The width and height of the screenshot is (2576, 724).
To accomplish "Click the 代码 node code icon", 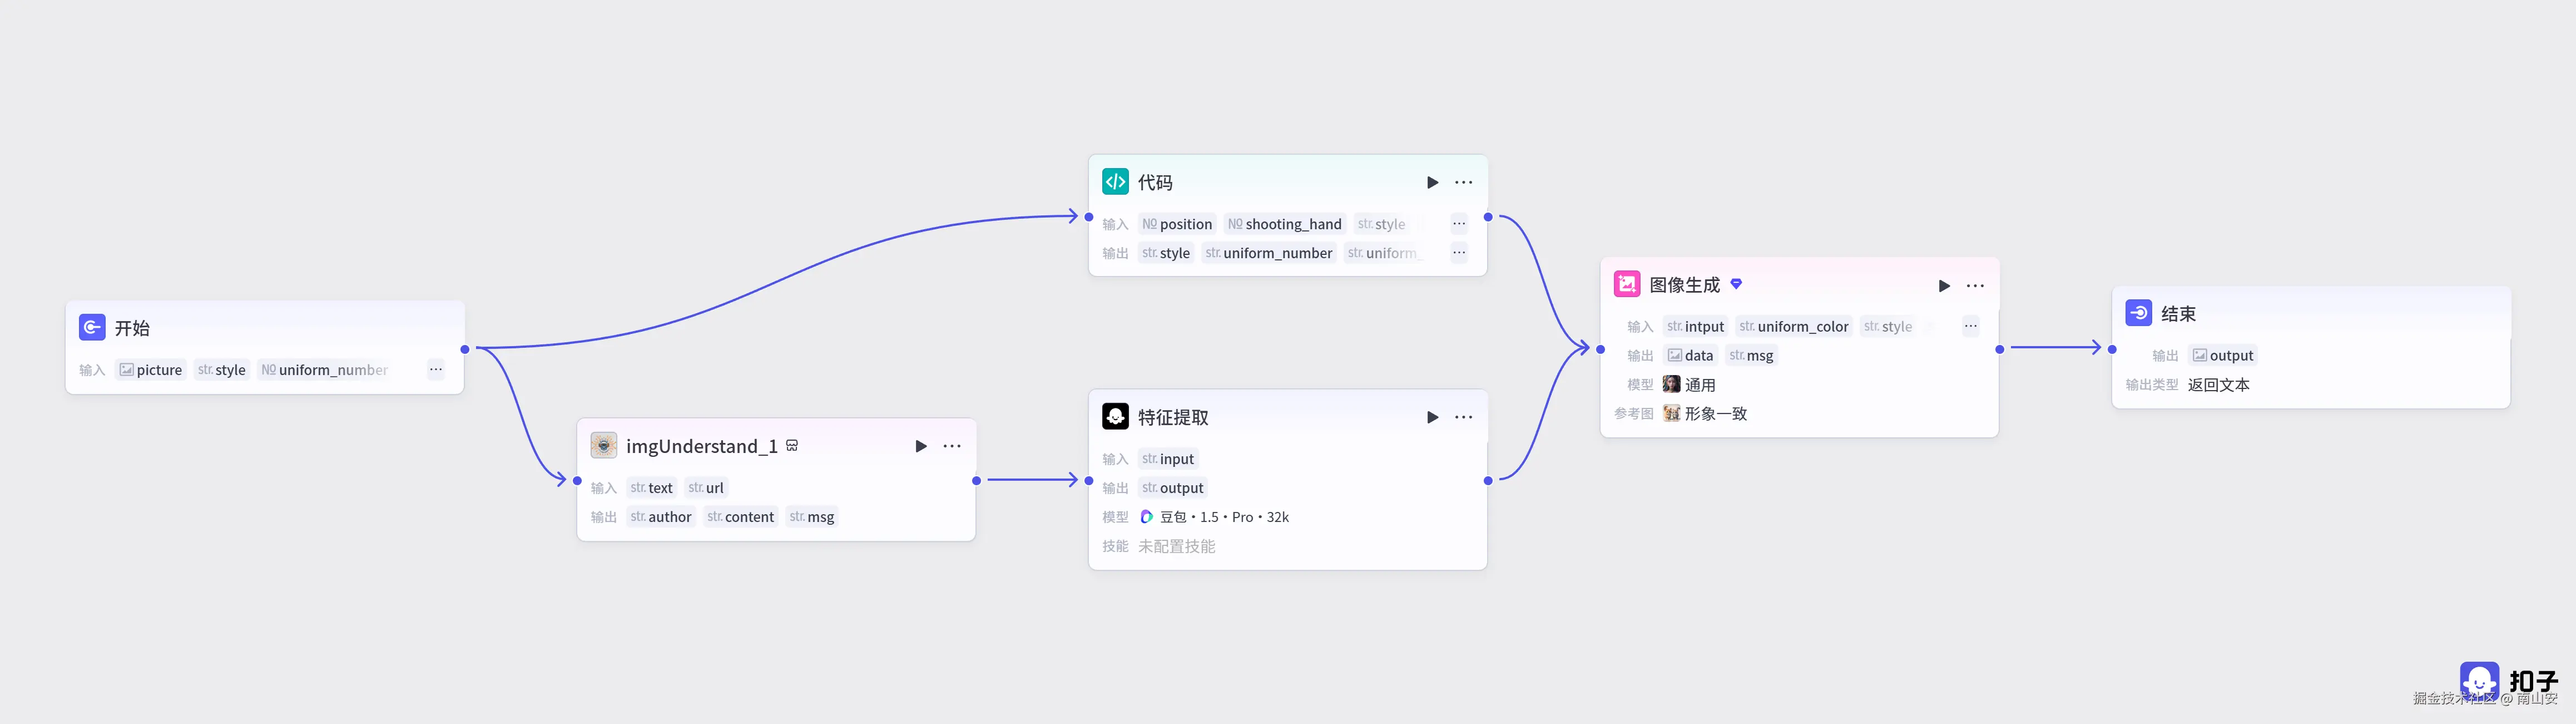I will pyautogui.click(x=1115, y=182).
